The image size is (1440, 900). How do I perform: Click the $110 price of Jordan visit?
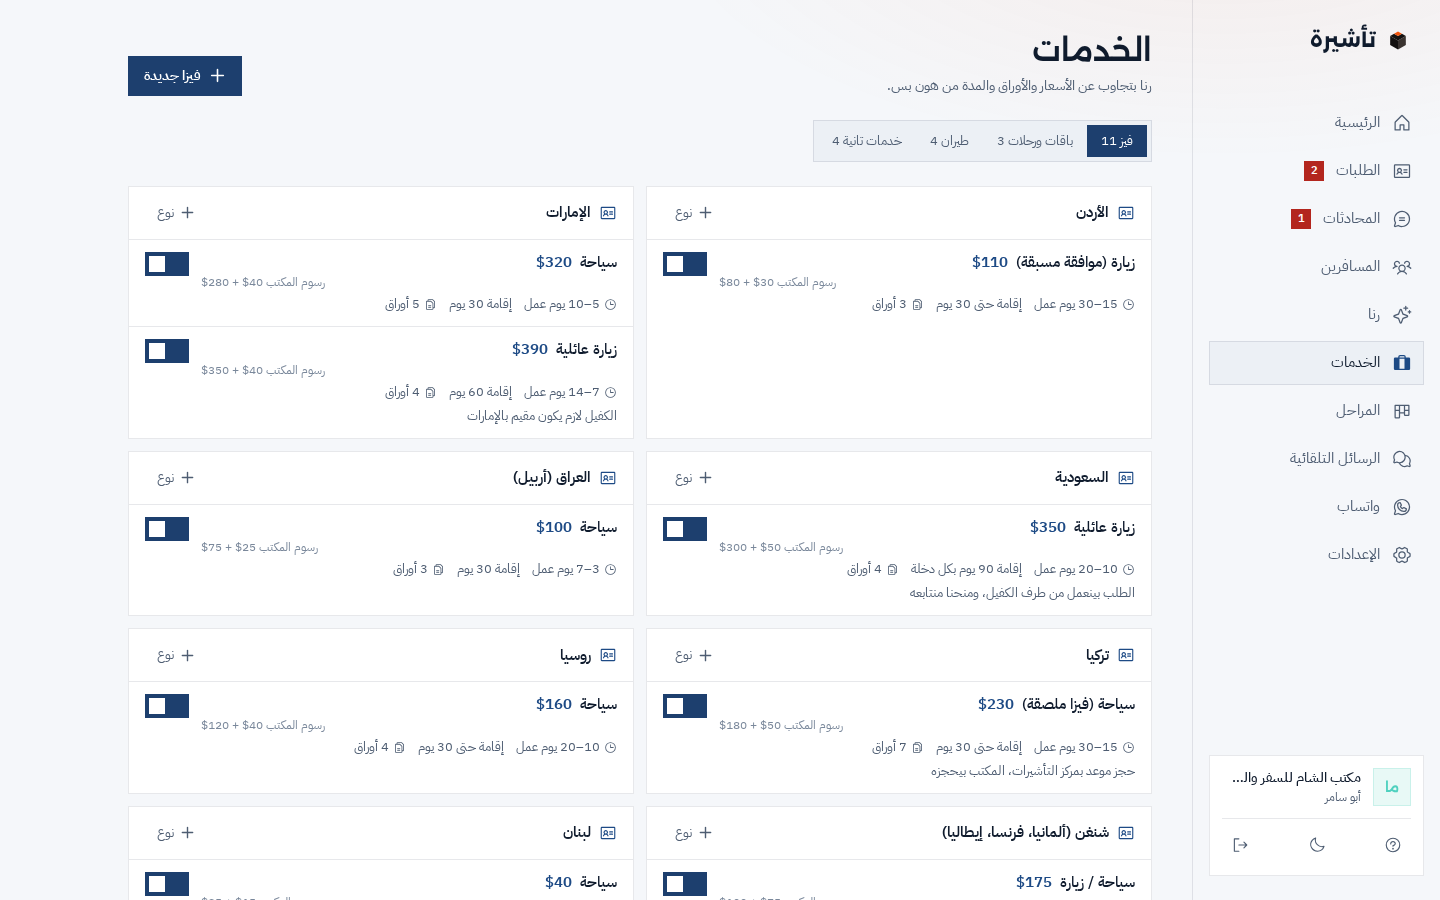click(x=990, y=262)
